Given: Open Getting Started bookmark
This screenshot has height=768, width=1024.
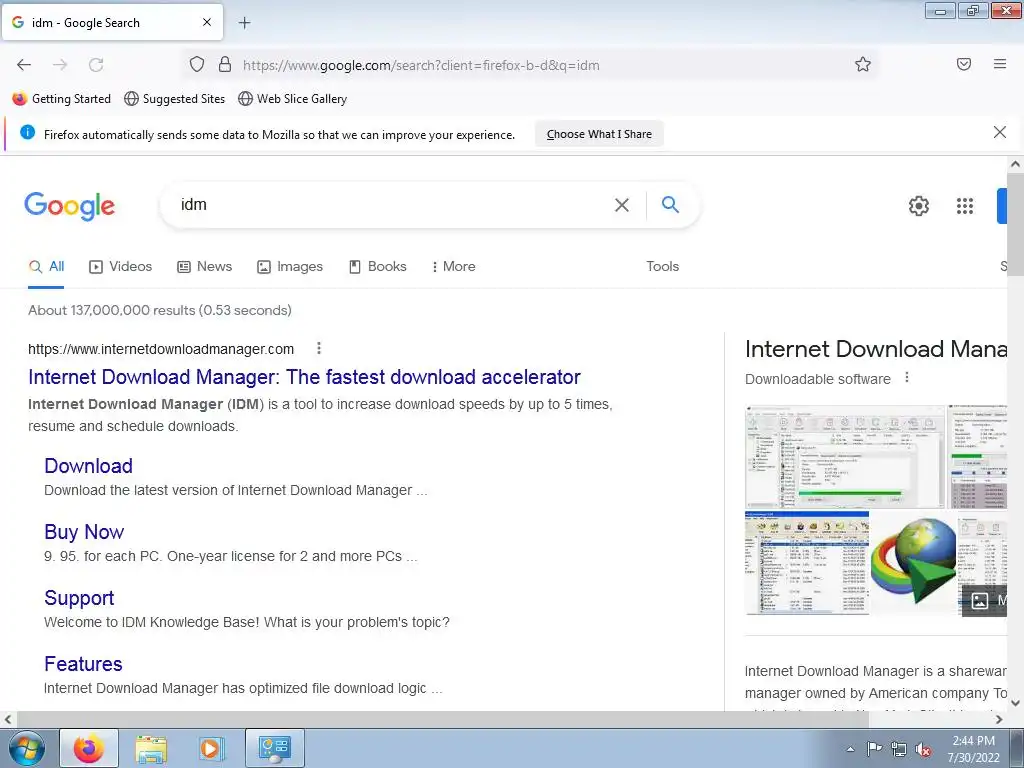Looking at the screenshot, I should coord(62,99).
